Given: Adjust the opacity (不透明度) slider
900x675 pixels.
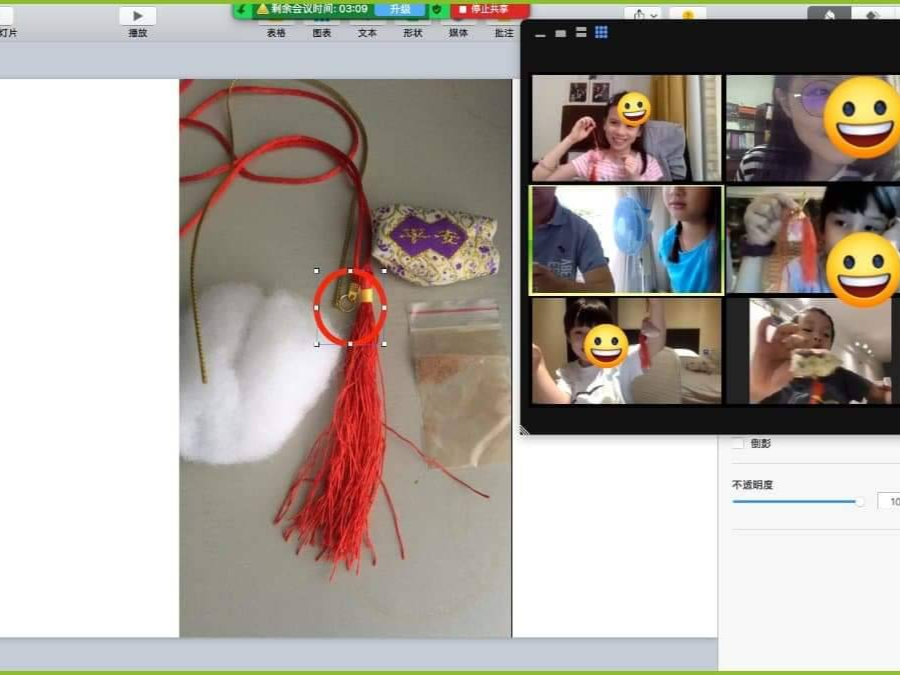Looking at the screenshot, I should 858,501.
